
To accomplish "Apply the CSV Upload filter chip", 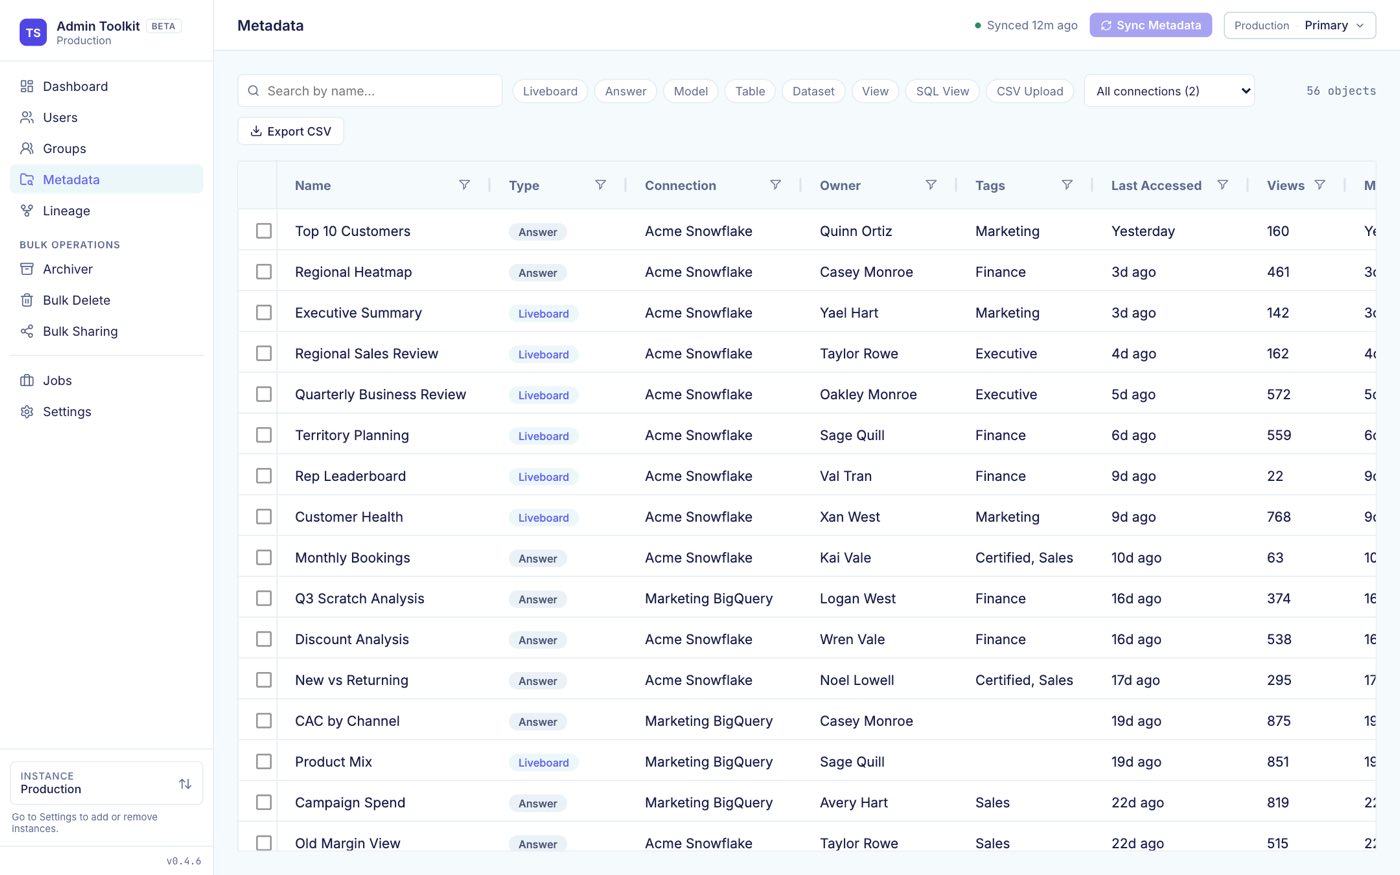I will click(1030, 91).
